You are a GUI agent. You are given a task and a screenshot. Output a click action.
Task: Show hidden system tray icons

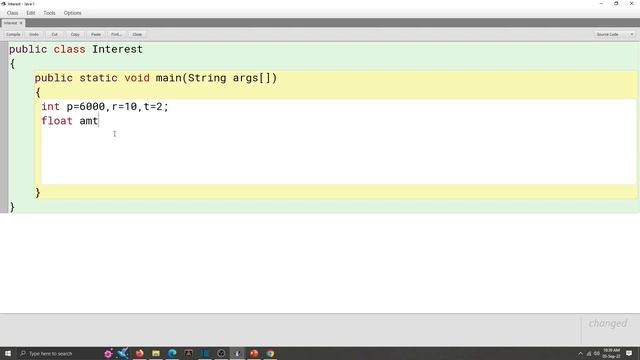point(580,353)
